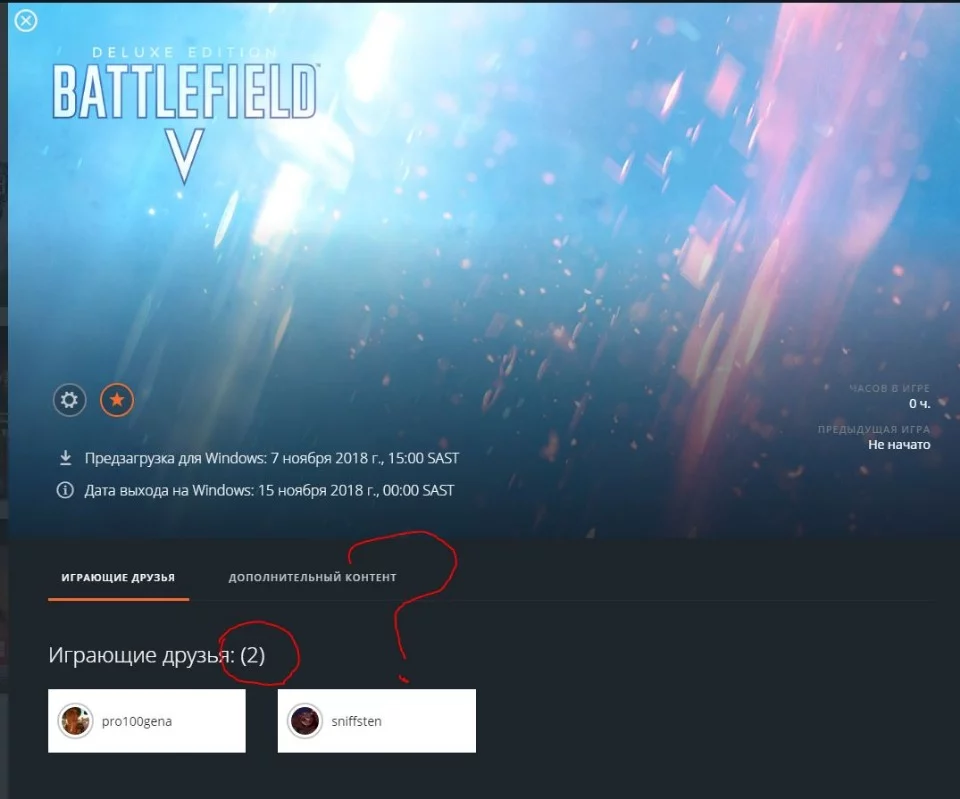Select the Дата выхода на Windows text
Image resolution: width=960 pixels, height=799 pixels.
pos(269,490)
